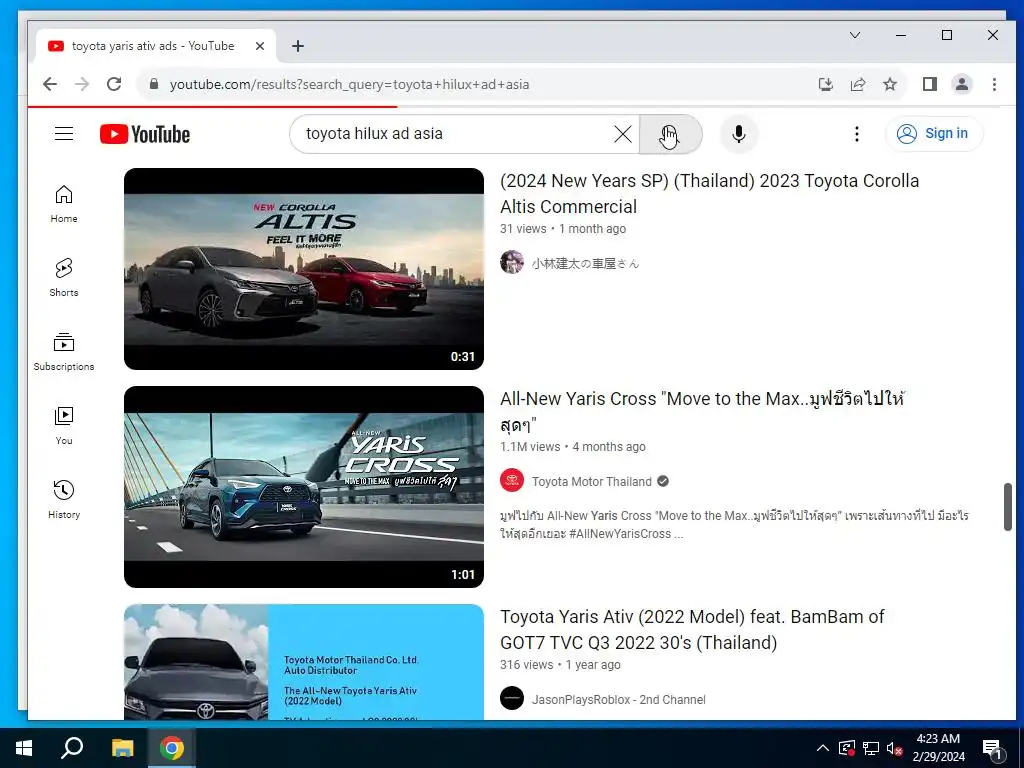Image resolution: width=1024 pixels, height=768 pixels.
Task: Click 小林建太の車屋さん channel avatar
Action: pos(512,263)
